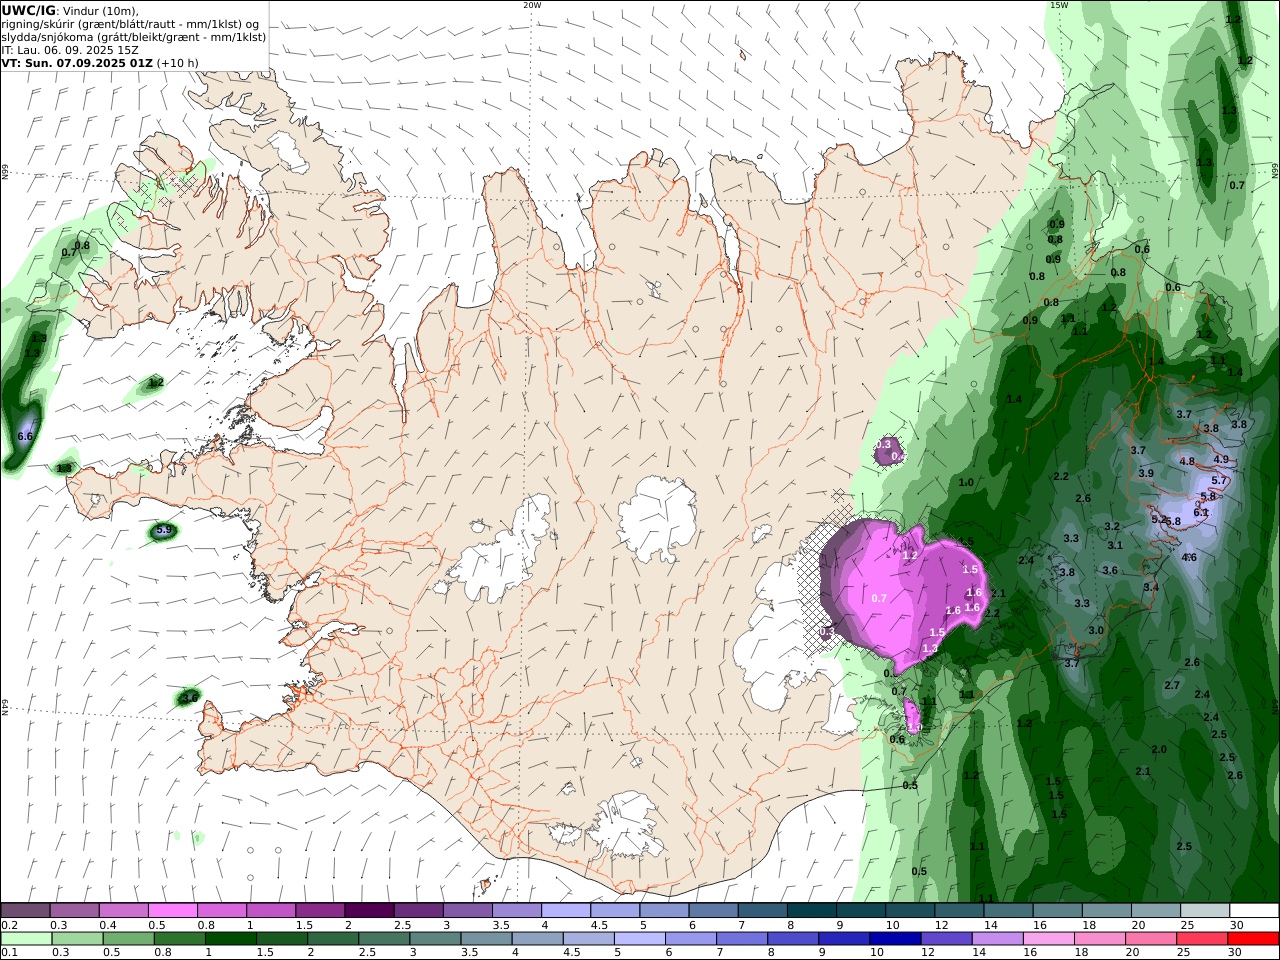1280x960 pixels.
Task: Select lower legend pink swatch 18–20
Action: 1099,939
